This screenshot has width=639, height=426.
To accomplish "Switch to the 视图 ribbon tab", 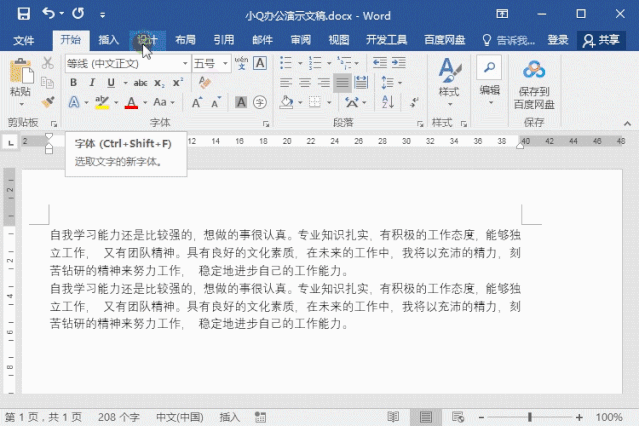I will (x=339, y=40).
